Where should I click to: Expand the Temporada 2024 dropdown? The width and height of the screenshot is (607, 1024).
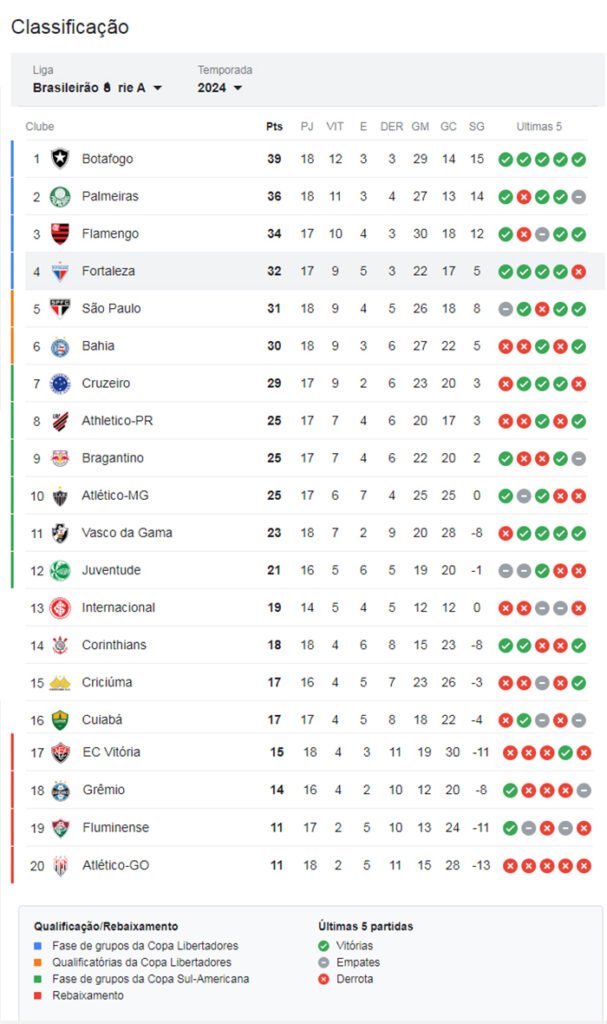(220, 88)
